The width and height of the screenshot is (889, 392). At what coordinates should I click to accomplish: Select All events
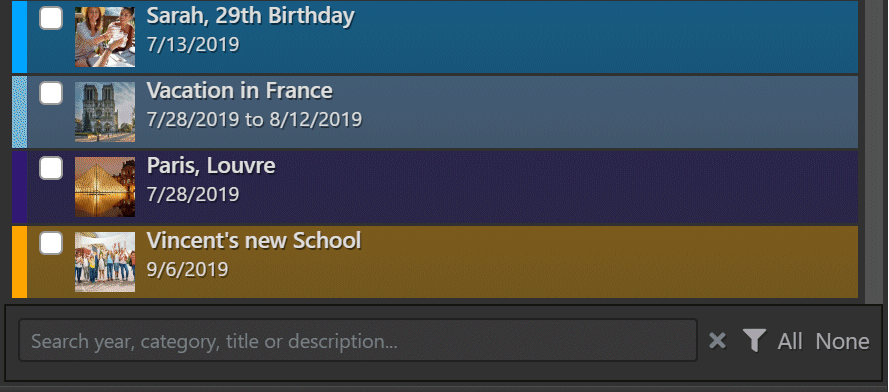tap(790, 342)
